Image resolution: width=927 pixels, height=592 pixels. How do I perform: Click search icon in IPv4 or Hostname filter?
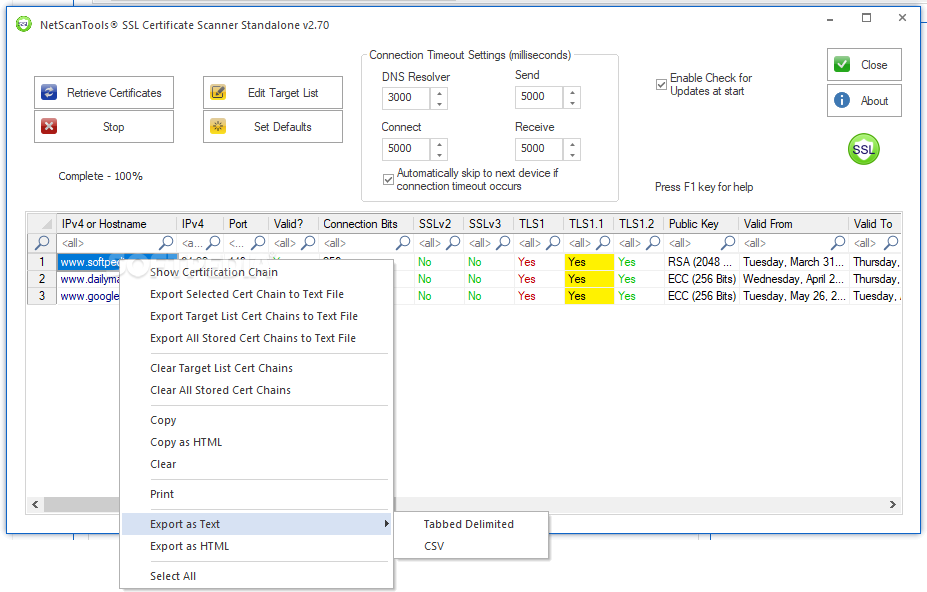point(167,242)
